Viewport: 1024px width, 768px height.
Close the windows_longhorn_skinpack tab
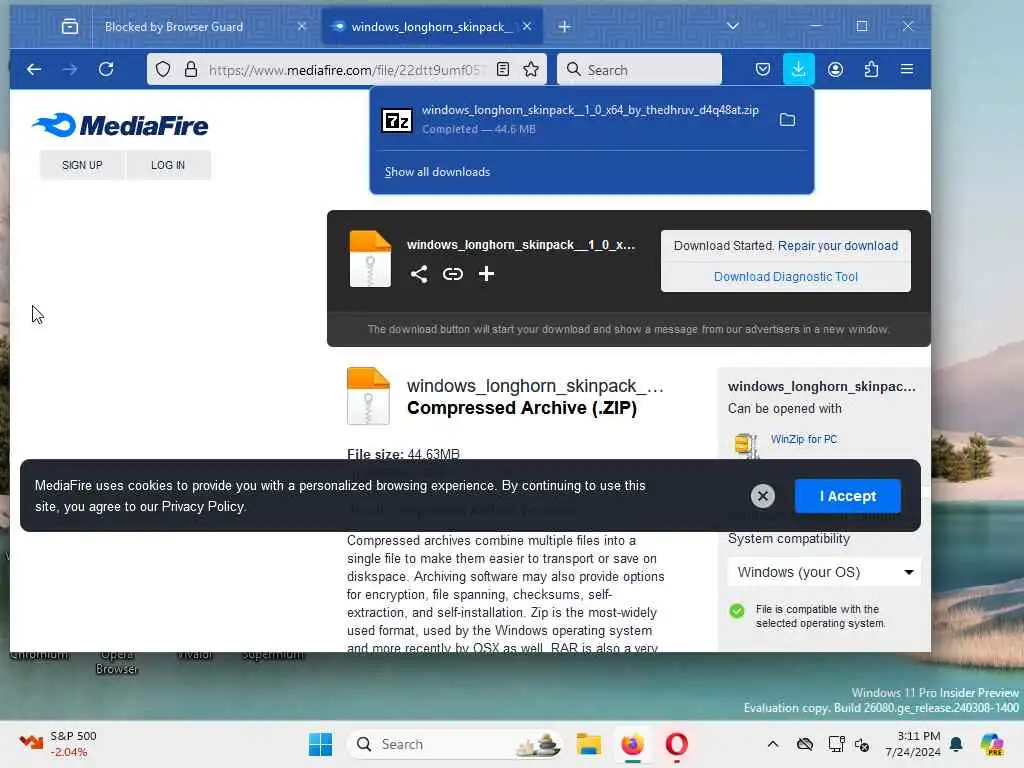[x=527, y=26]
